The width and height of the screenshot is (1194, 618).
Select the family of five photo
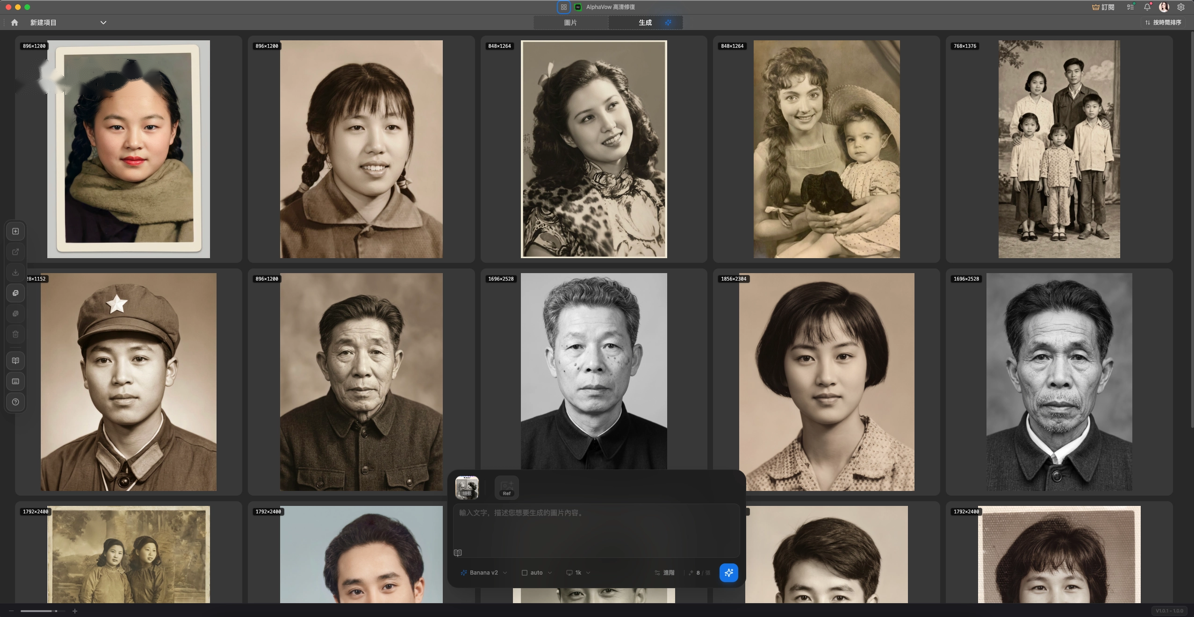pos(1059,149)
